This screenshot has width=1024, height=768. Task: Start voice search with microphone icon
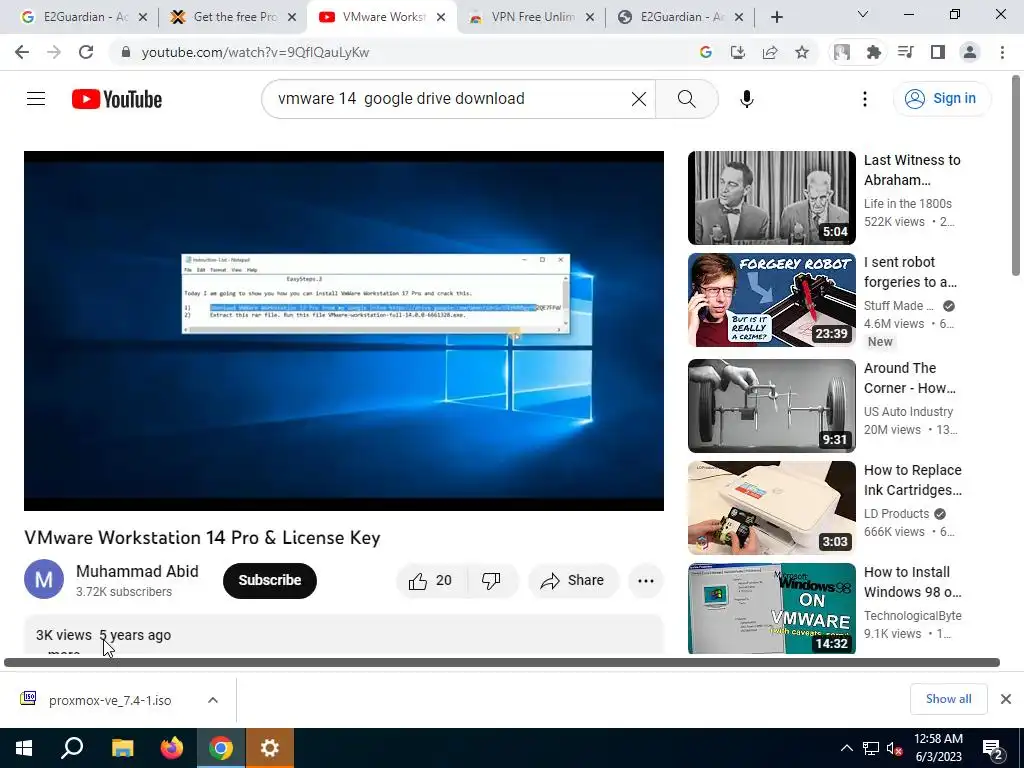pyautogui.click(x=746, y=99)
